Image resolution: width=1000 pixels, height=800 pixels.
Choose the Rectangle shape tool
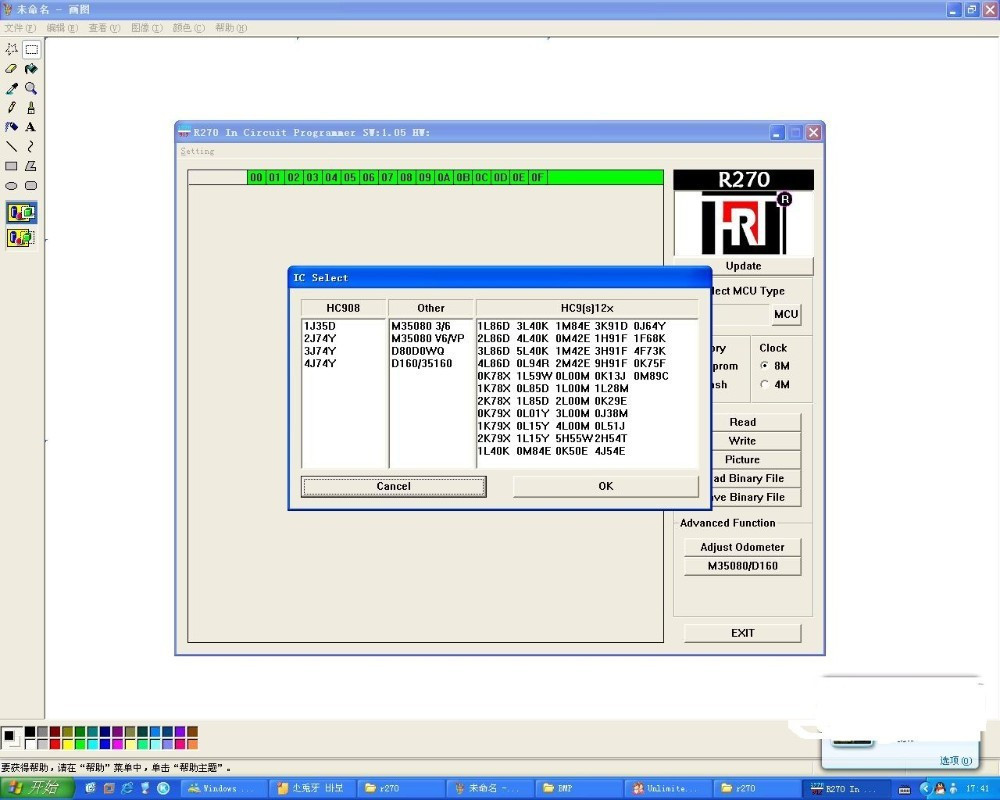coord(11,166)
